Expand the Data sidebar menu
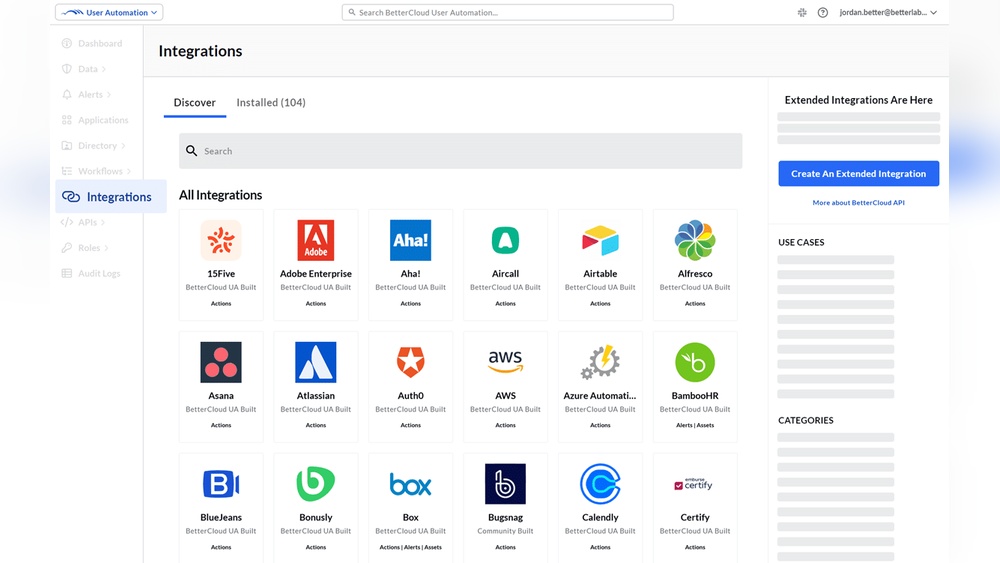Image resolution: width=1000 pixels, height=563 pixels. [x=103, y=69]
